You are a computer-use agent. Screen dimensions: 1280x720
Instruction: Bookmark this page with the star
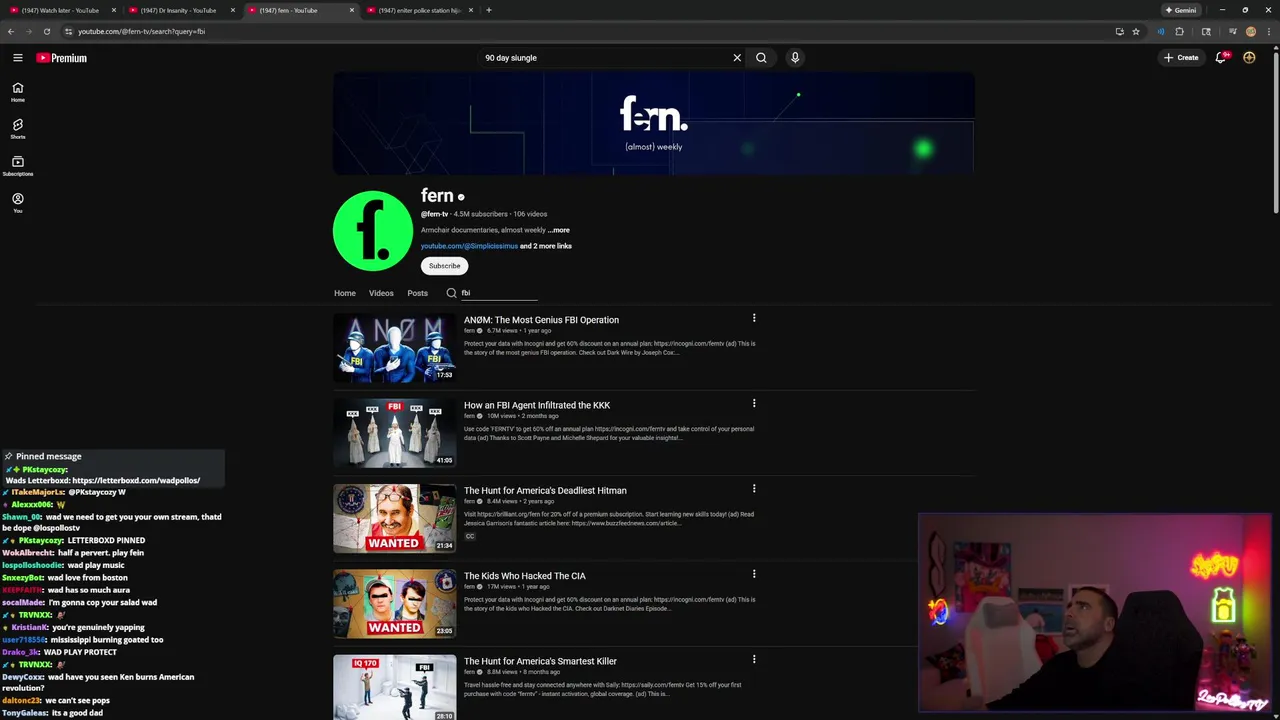[x=1136, y=31]
